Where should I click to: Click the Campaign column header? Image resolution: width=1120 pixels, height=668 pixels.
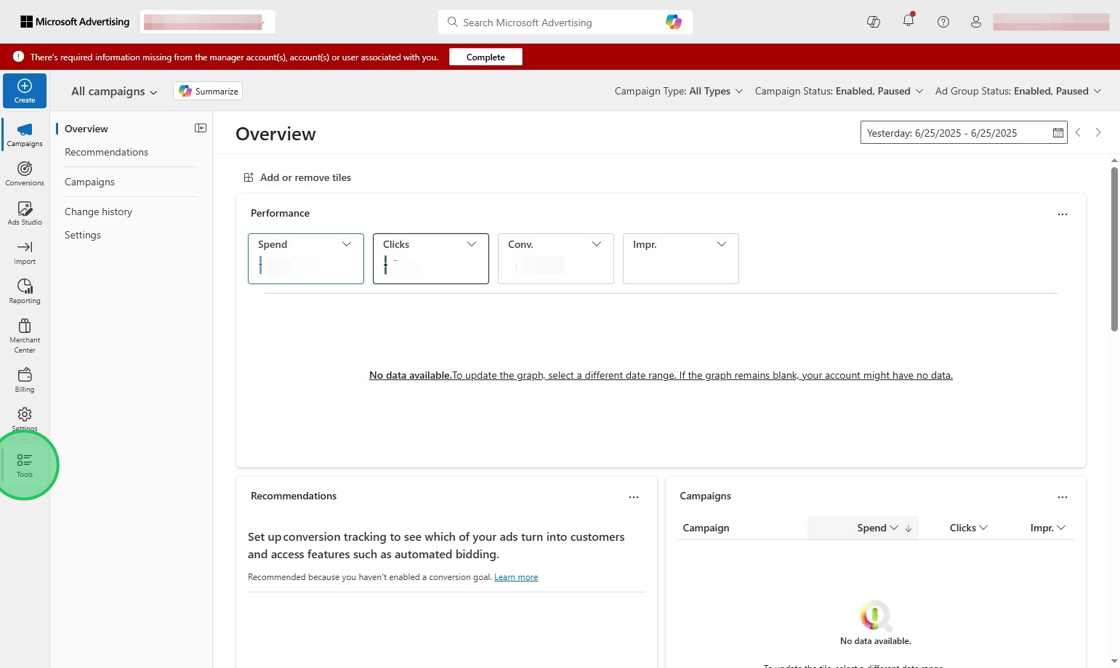tap(706, 528)
